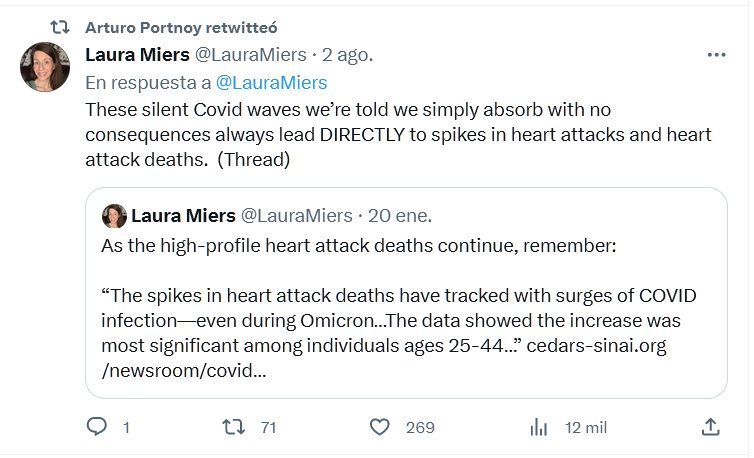754x458 pixels.
Task: Click small avatar in quoted tweet
Action: click(x=114, y=215)
